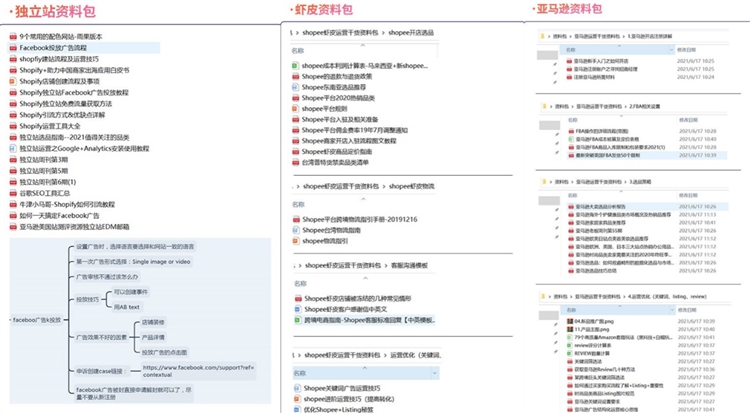Click 修改日期 column header in 3.选品策略 folder
The height and width of the screenshot is (413, 750).
pos(688,195)
